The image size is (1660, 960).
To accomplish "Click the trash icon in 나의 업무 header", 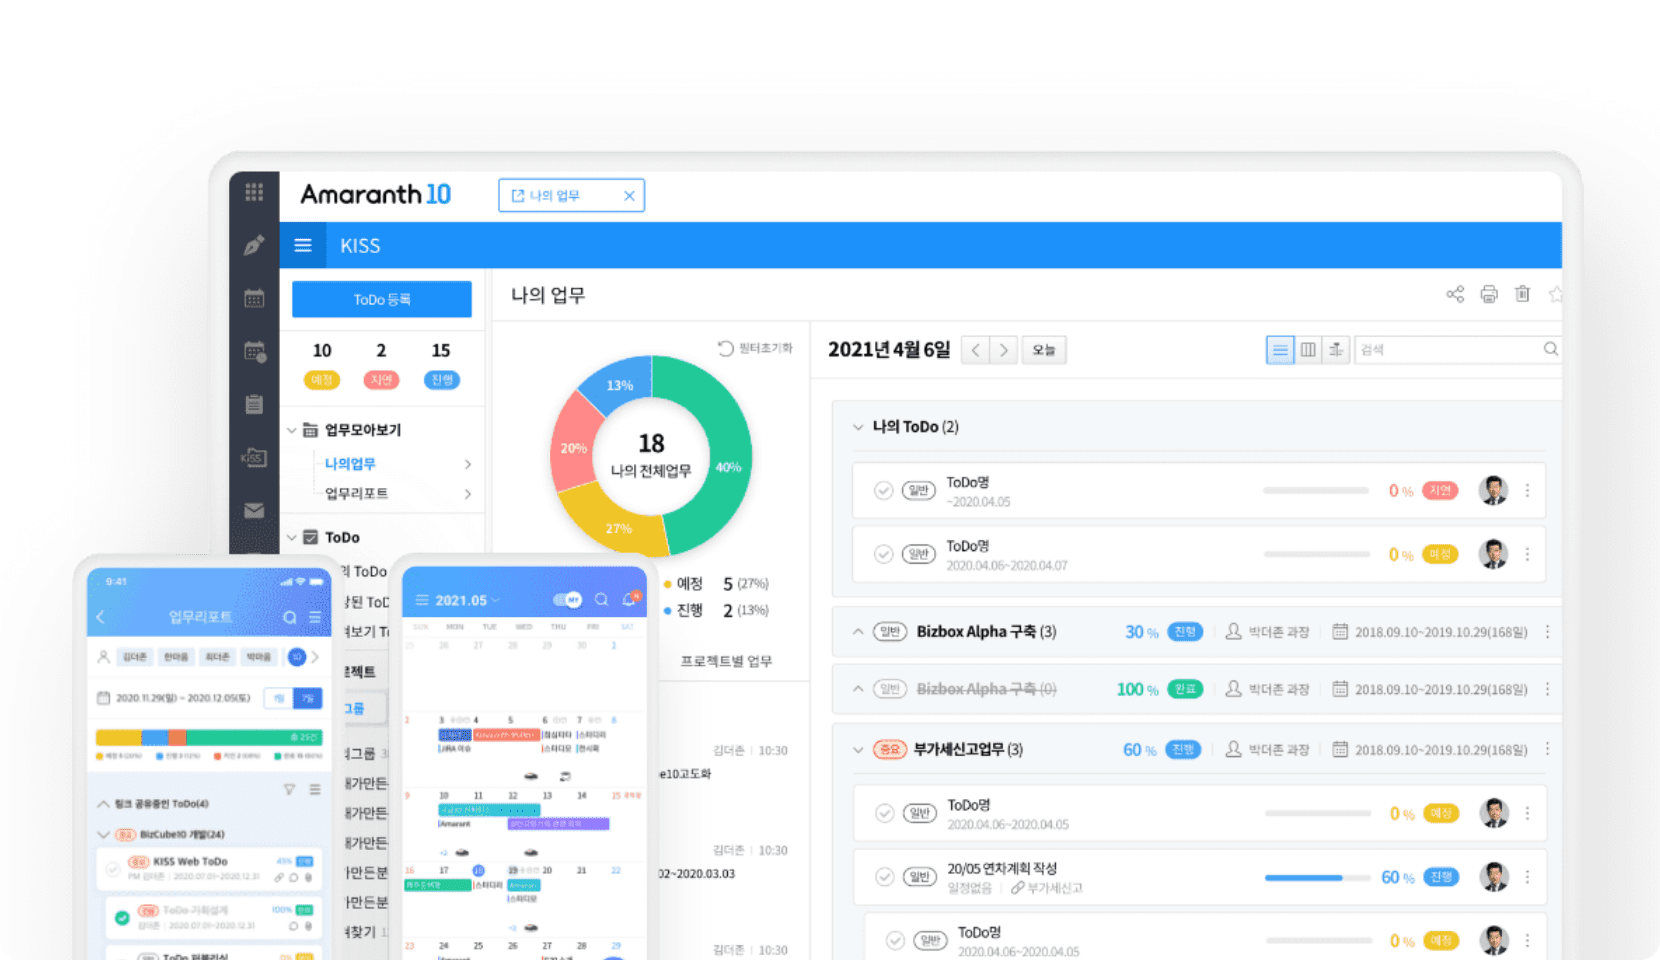I will (x=1522, y=294).
